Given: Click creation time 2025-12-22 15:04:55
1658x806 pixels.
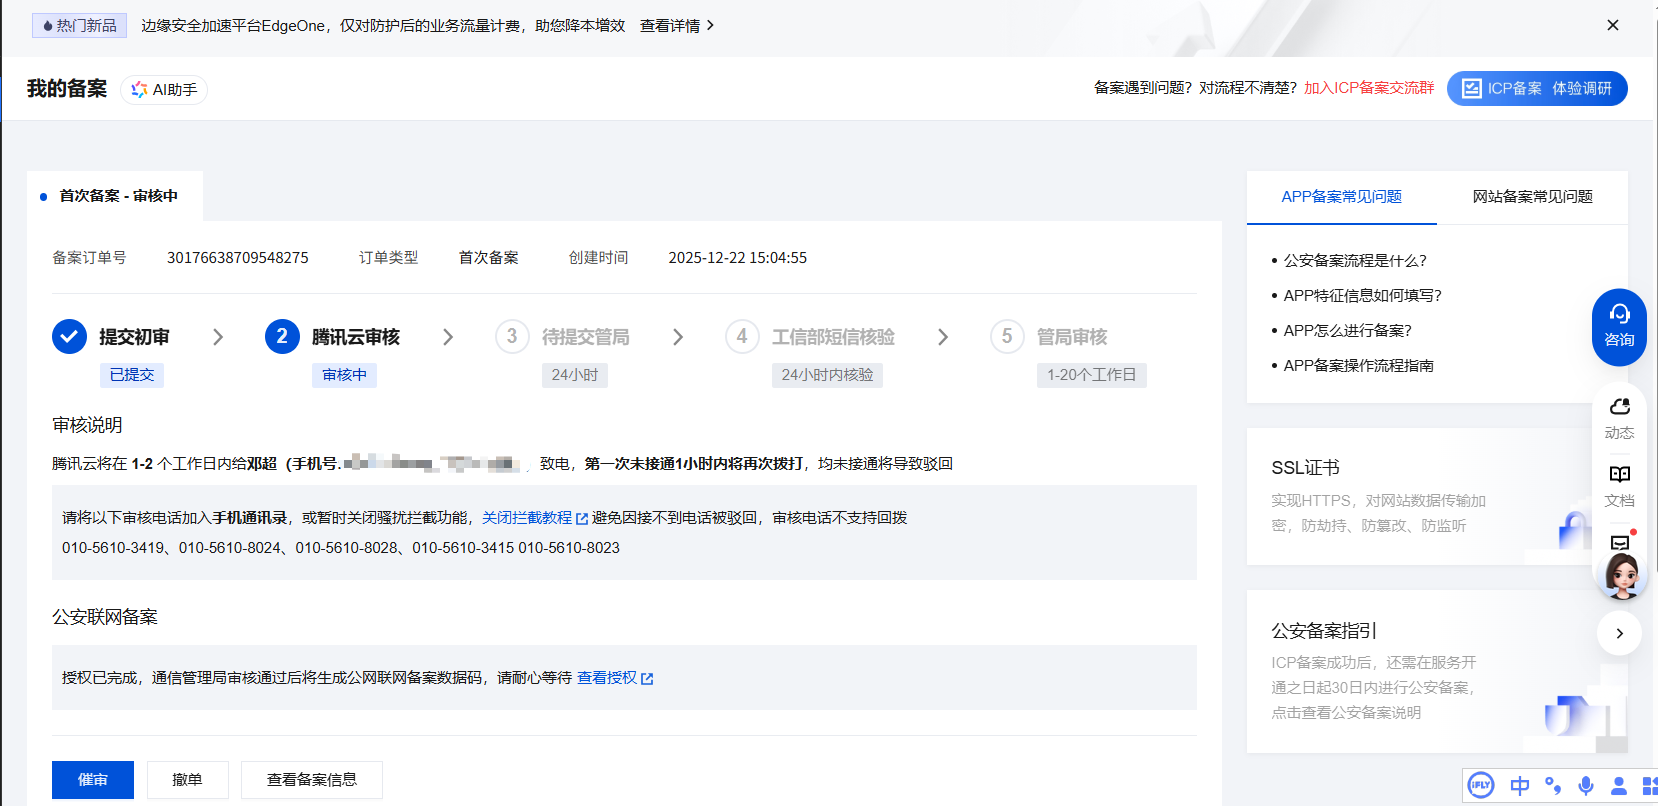Looking at the screenshot, I should click(738, 258).
